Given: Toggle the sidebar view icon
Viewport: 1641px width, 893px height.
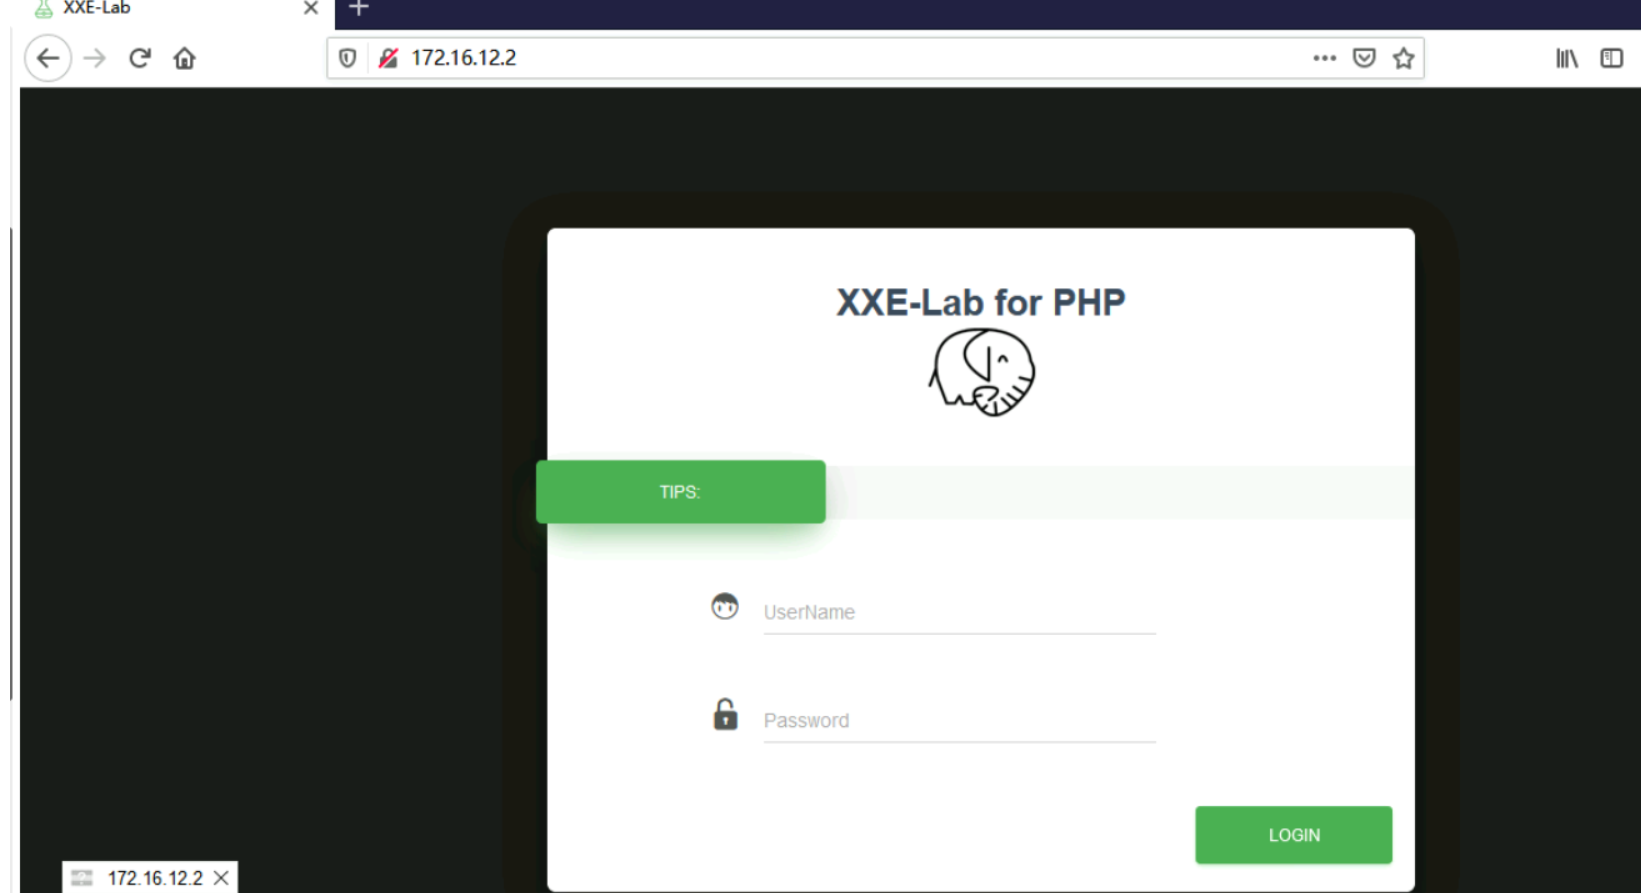Looking at the screenshot, I should click(x=1612, y=58).
